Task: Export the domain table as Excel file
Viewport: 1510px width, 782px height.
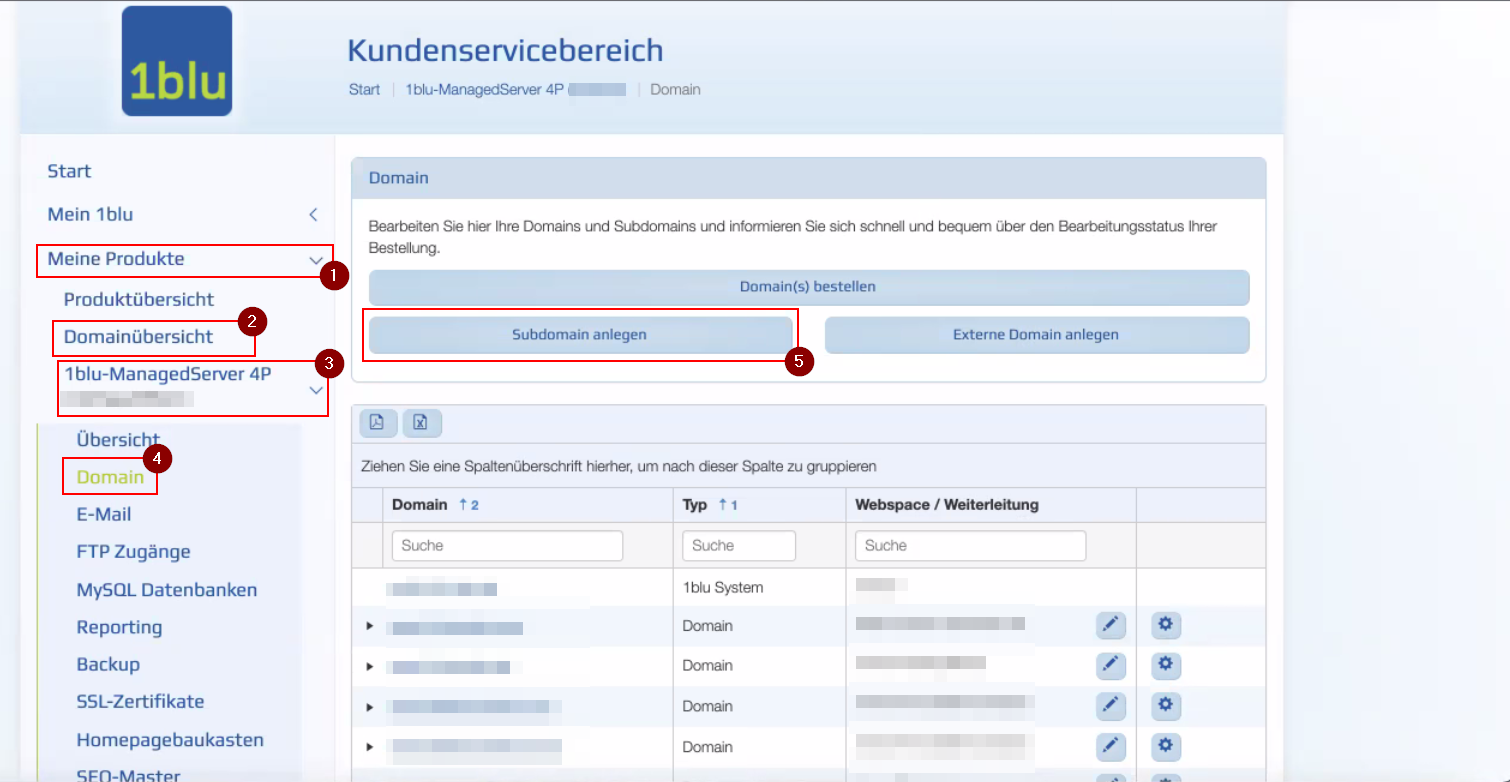Action: (422, 423)
